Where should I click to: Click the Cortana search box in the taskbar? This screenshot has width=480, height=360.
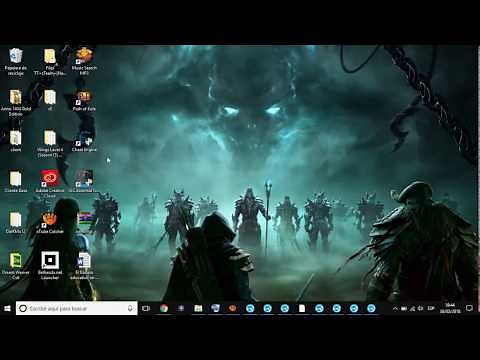click(x=77, y=308)
